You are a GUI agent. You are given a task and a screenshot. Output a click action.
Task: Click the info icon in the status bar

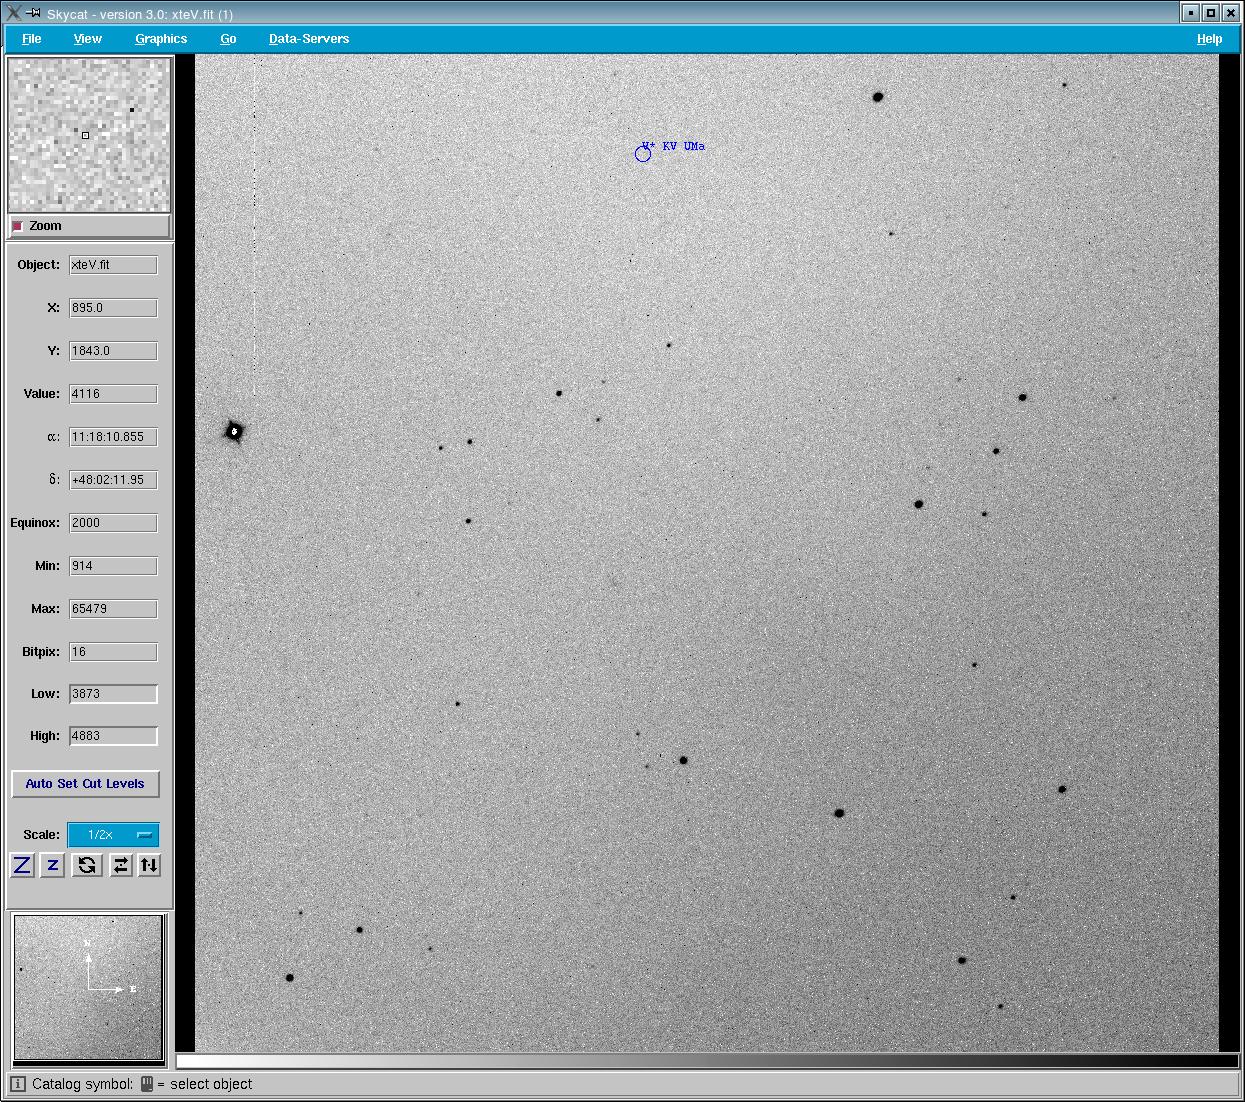coord(18,1084)
